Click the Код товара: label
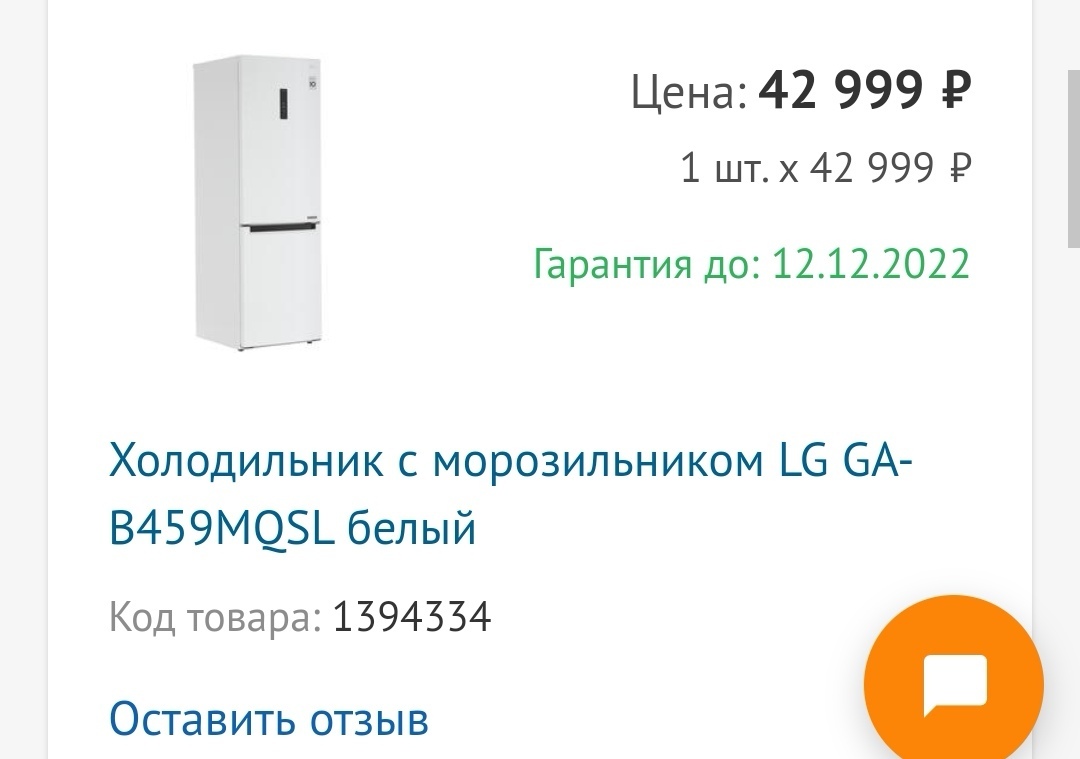Image resolution: width=1080 pixels, height=759 pixels. tap(214, 617)
